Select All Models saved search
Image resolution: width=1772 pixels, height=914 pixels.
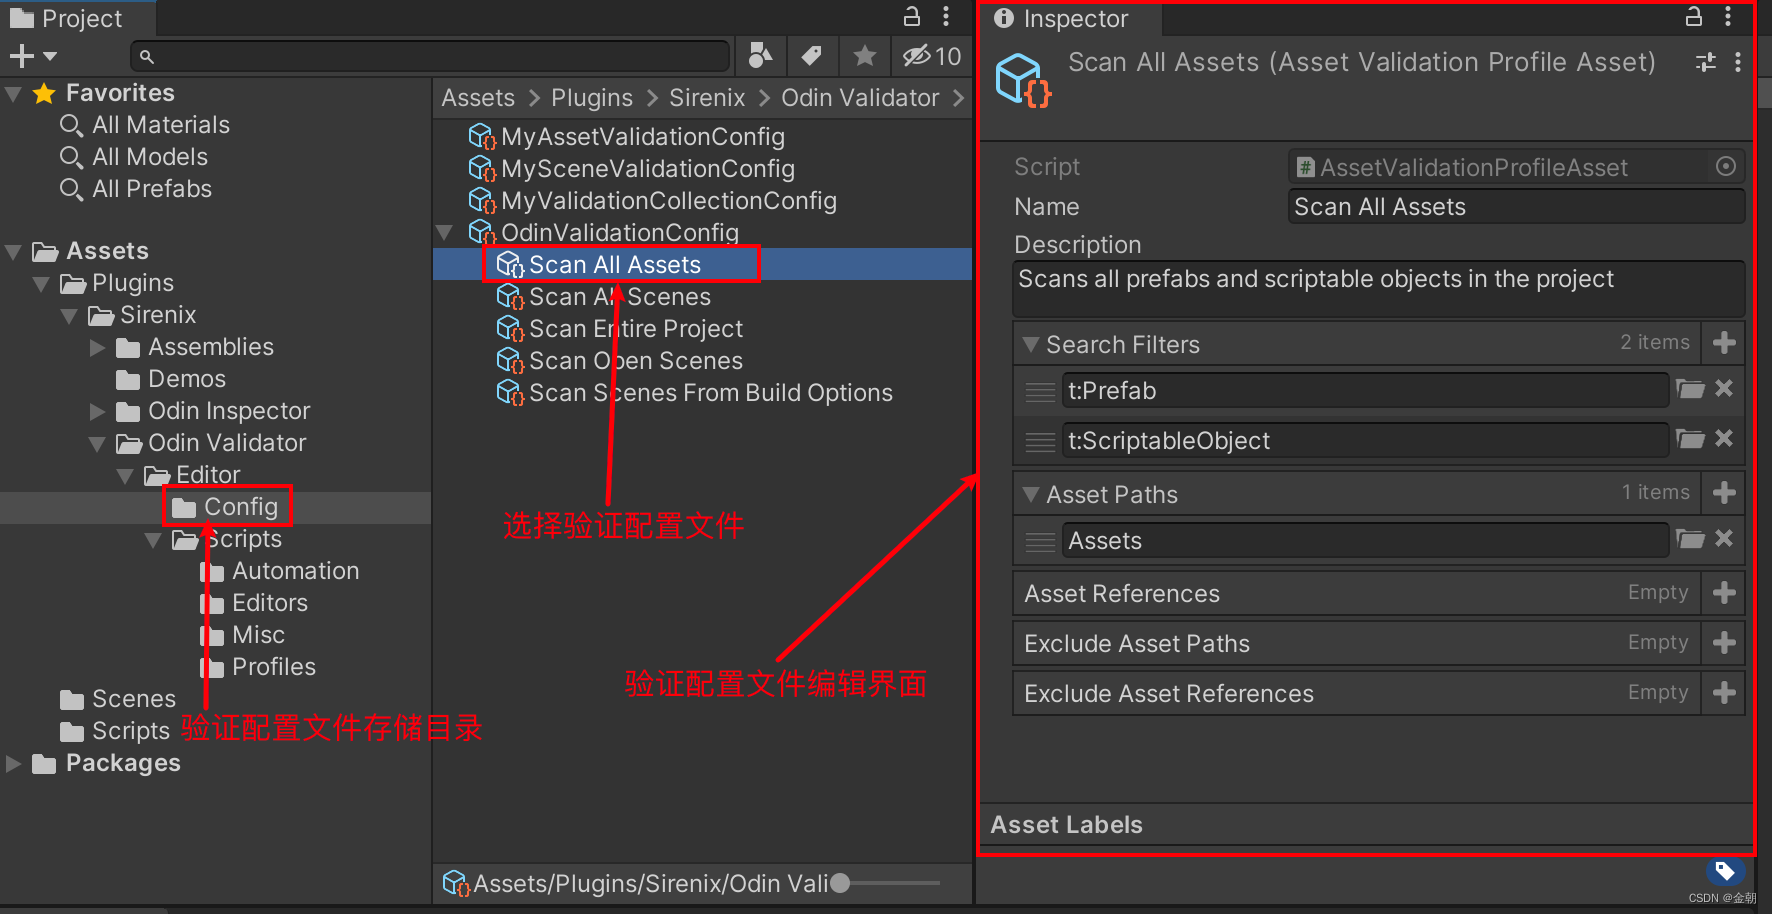point(150,157)
